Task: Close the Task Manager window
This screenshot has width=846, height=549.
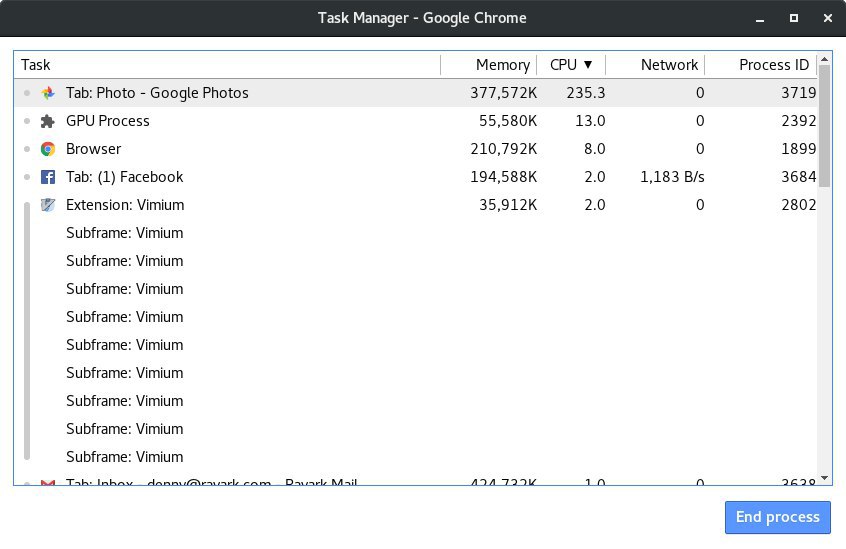Action: [x=828, y=18]
